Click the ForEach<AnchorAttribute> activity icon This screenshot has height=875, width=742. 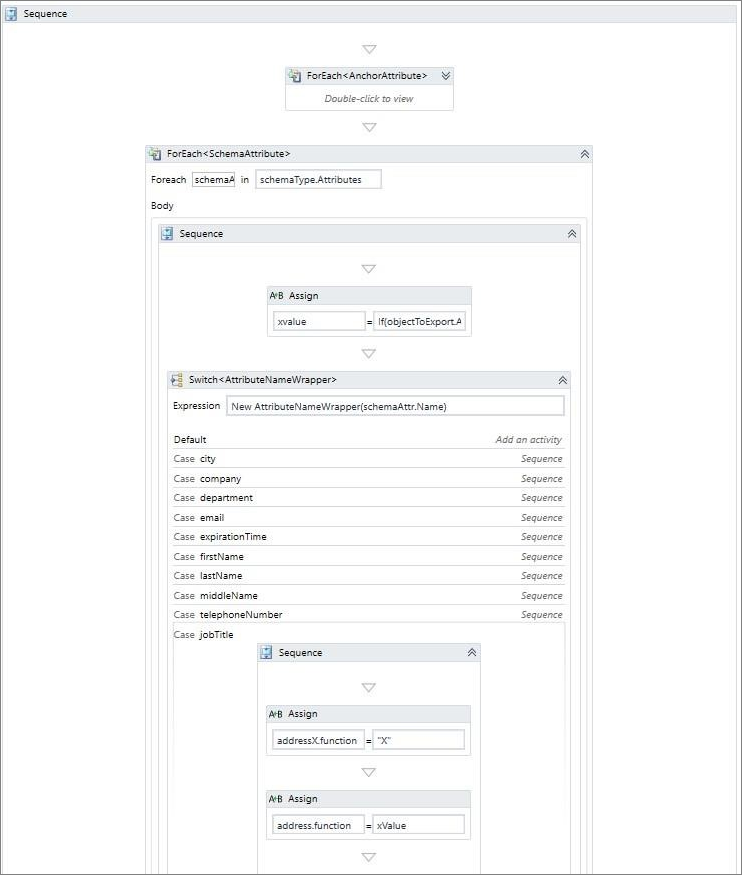pyautogui.click(x=295, y=76)
